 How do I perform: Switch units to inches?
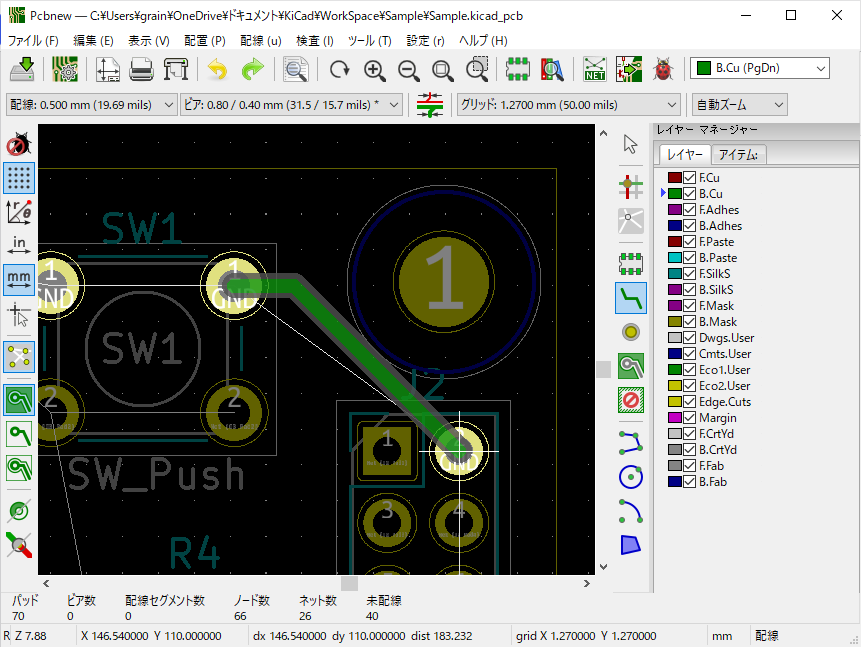(19, 246)
